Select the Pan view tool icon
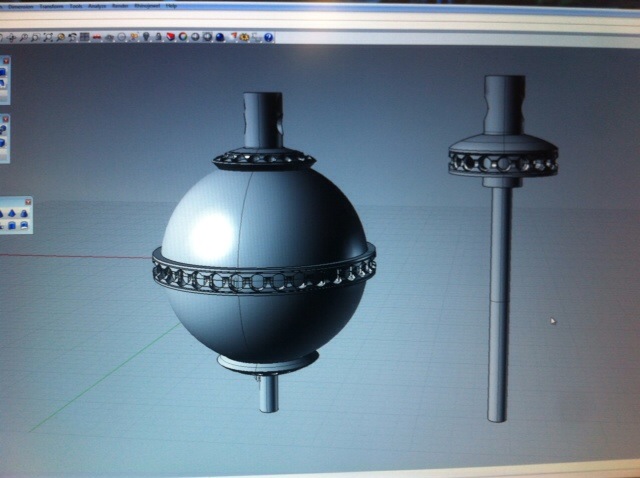The height and width of the screenshot is (478, 640). click(11, 38)
